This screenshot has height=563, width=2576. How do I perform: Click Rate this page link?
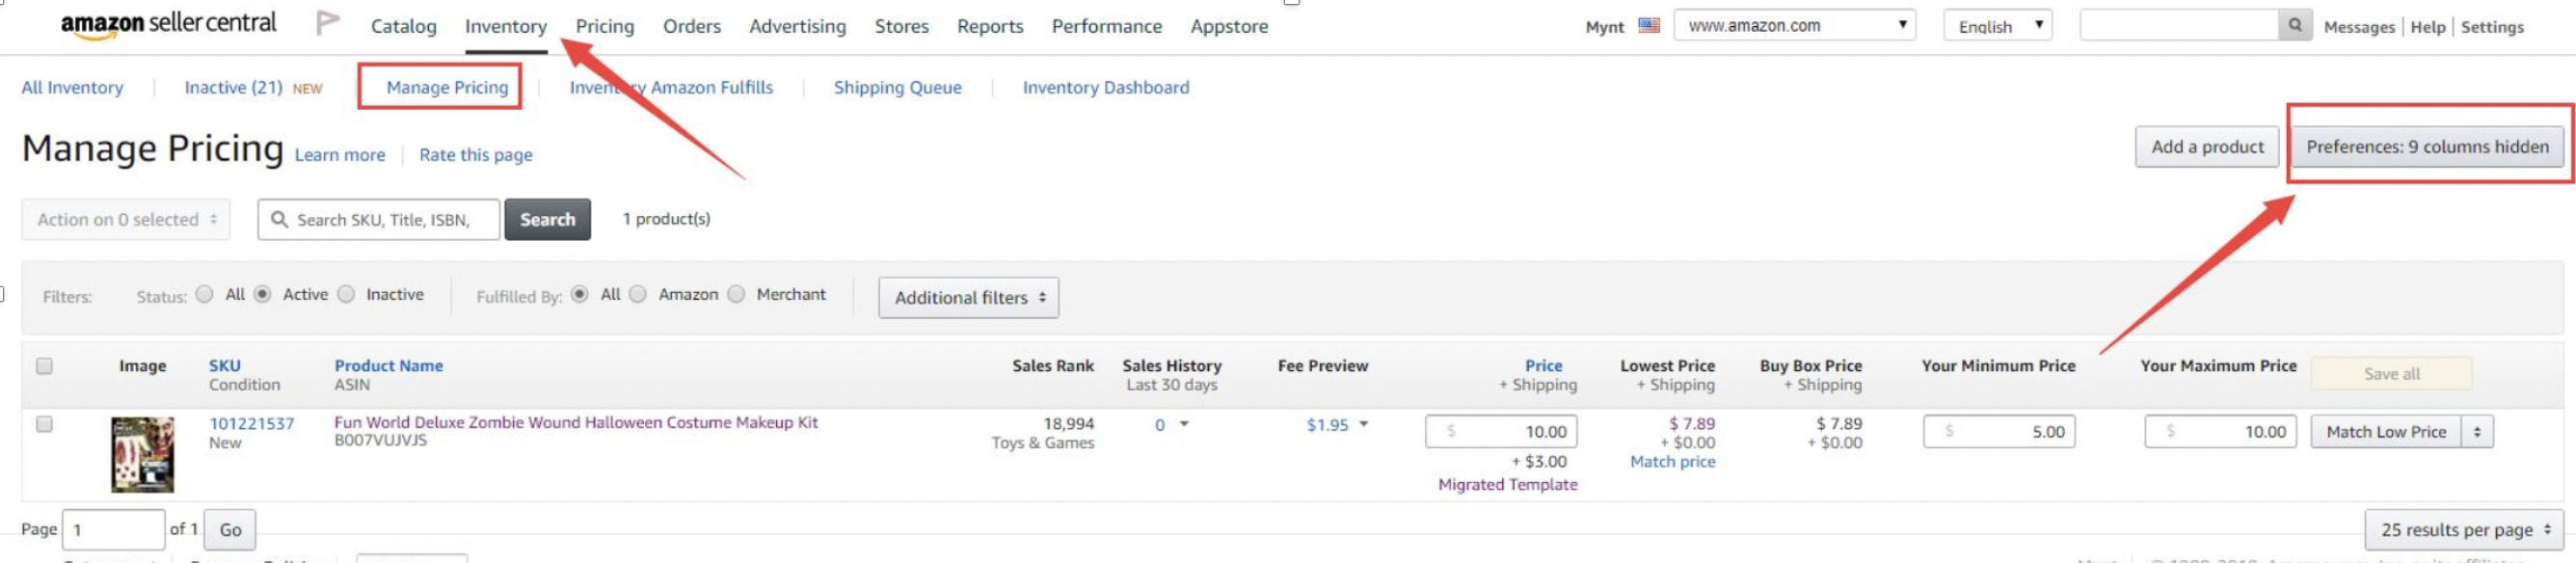(476, 155)
